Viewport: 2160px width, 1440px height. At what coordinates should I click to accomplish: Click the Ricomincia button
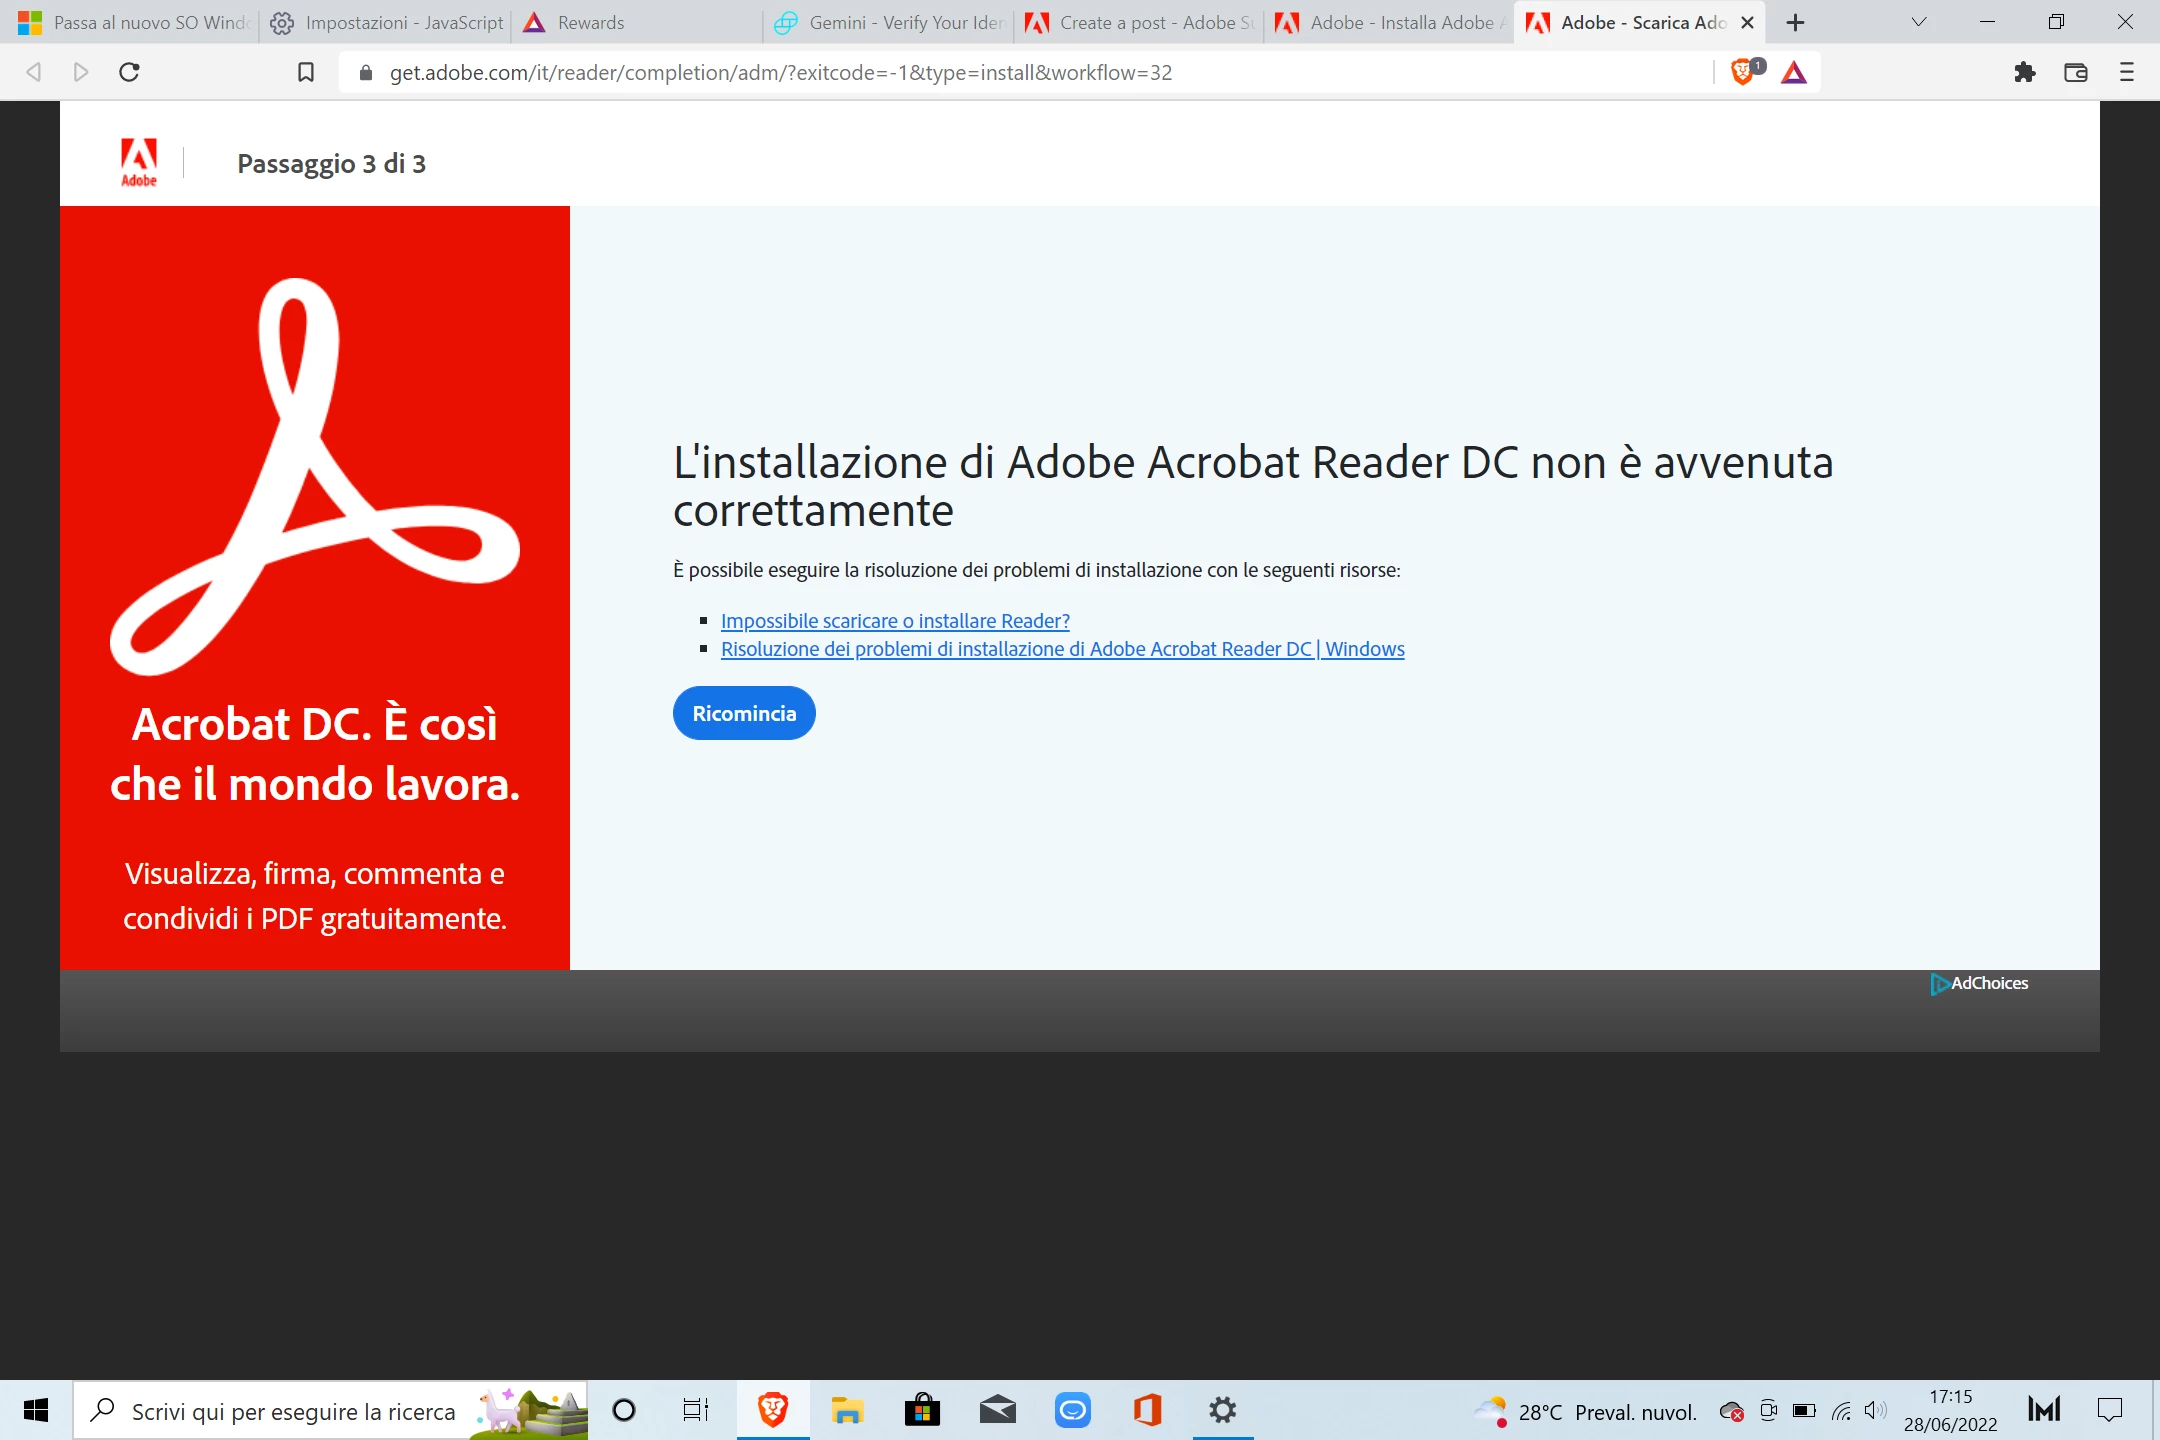pyautogui.click(x=744, y=713)
